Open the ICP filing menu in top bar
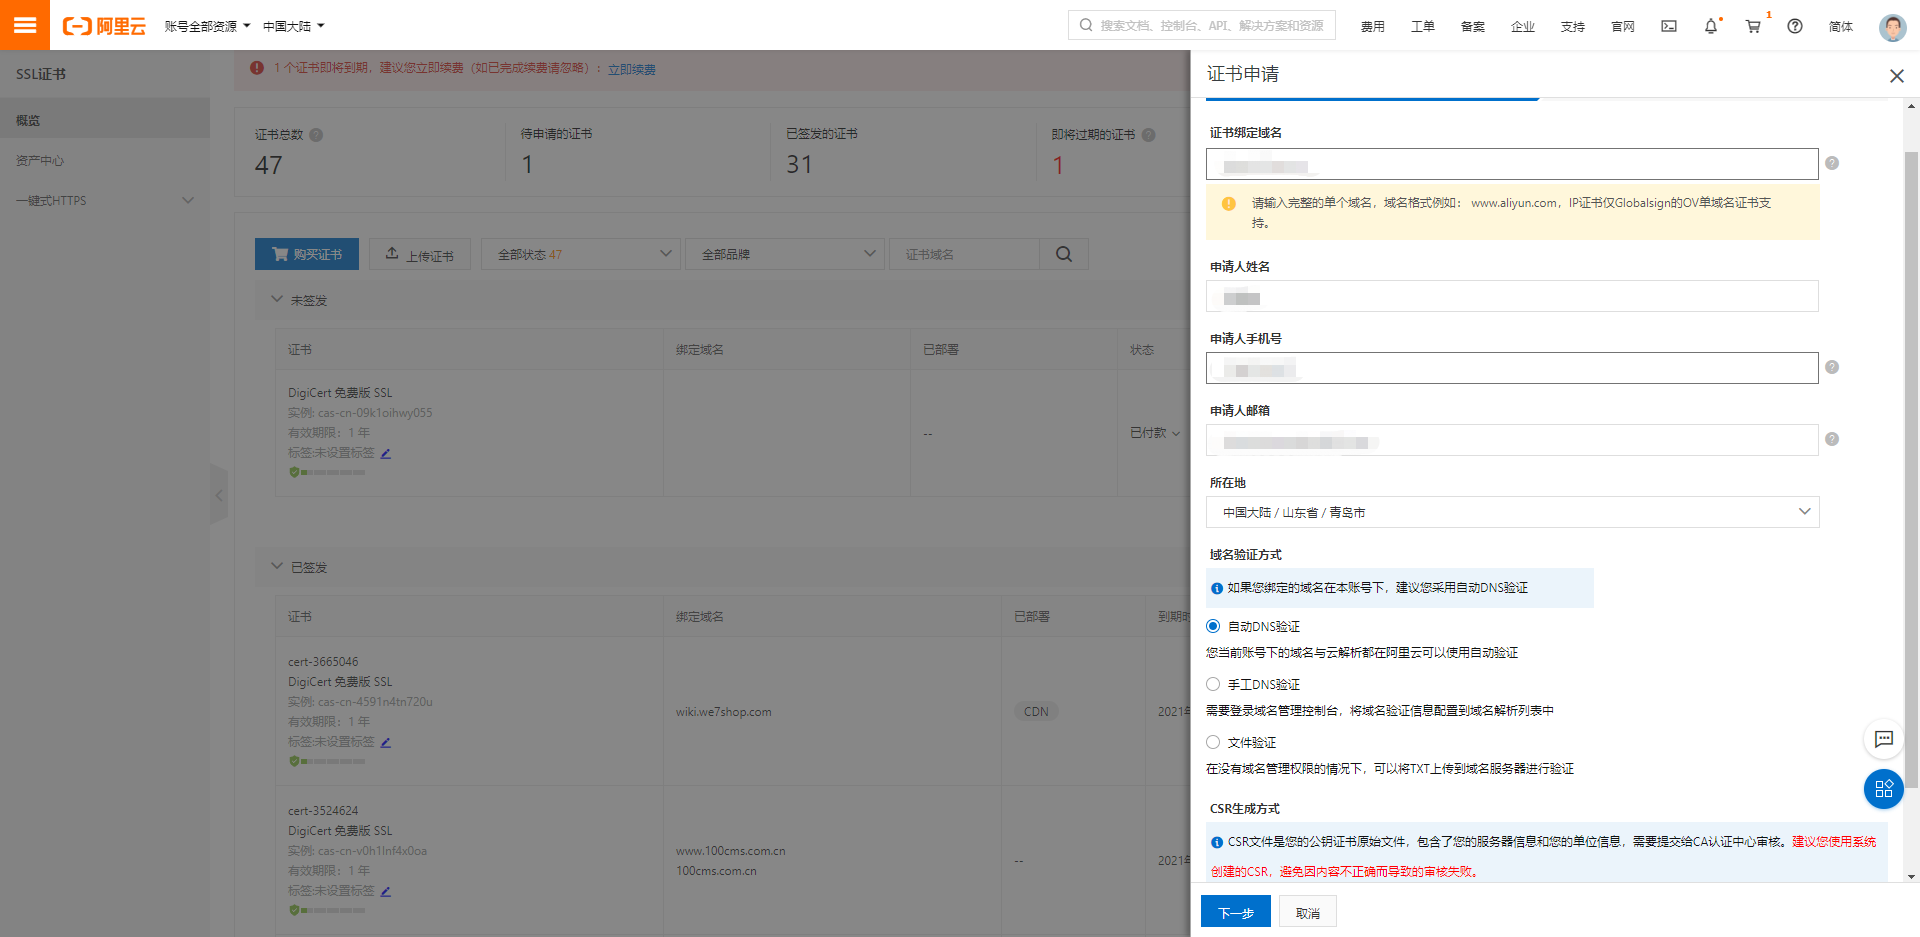 (x=1472, y=27)
